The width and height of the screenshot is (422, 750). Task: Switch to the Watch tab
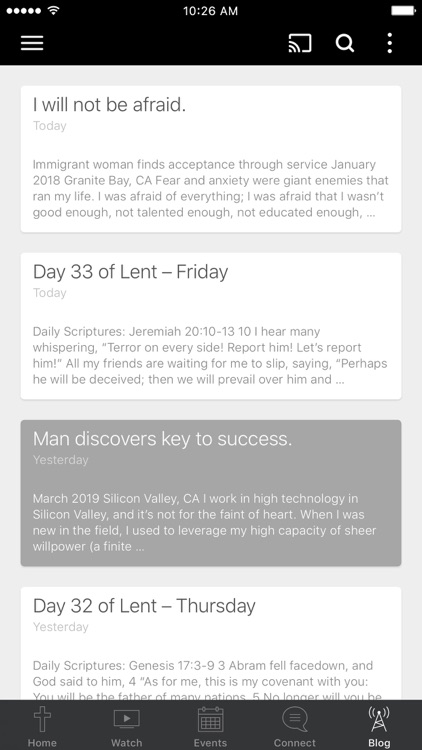tap(126, 726)
